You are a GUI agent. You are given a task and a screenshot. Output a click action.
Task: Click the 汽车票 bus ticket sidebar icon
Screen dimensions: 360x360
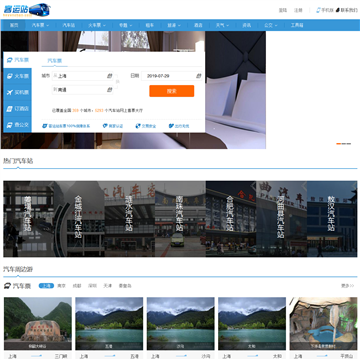pyautogui.click(x=10, y=60)
